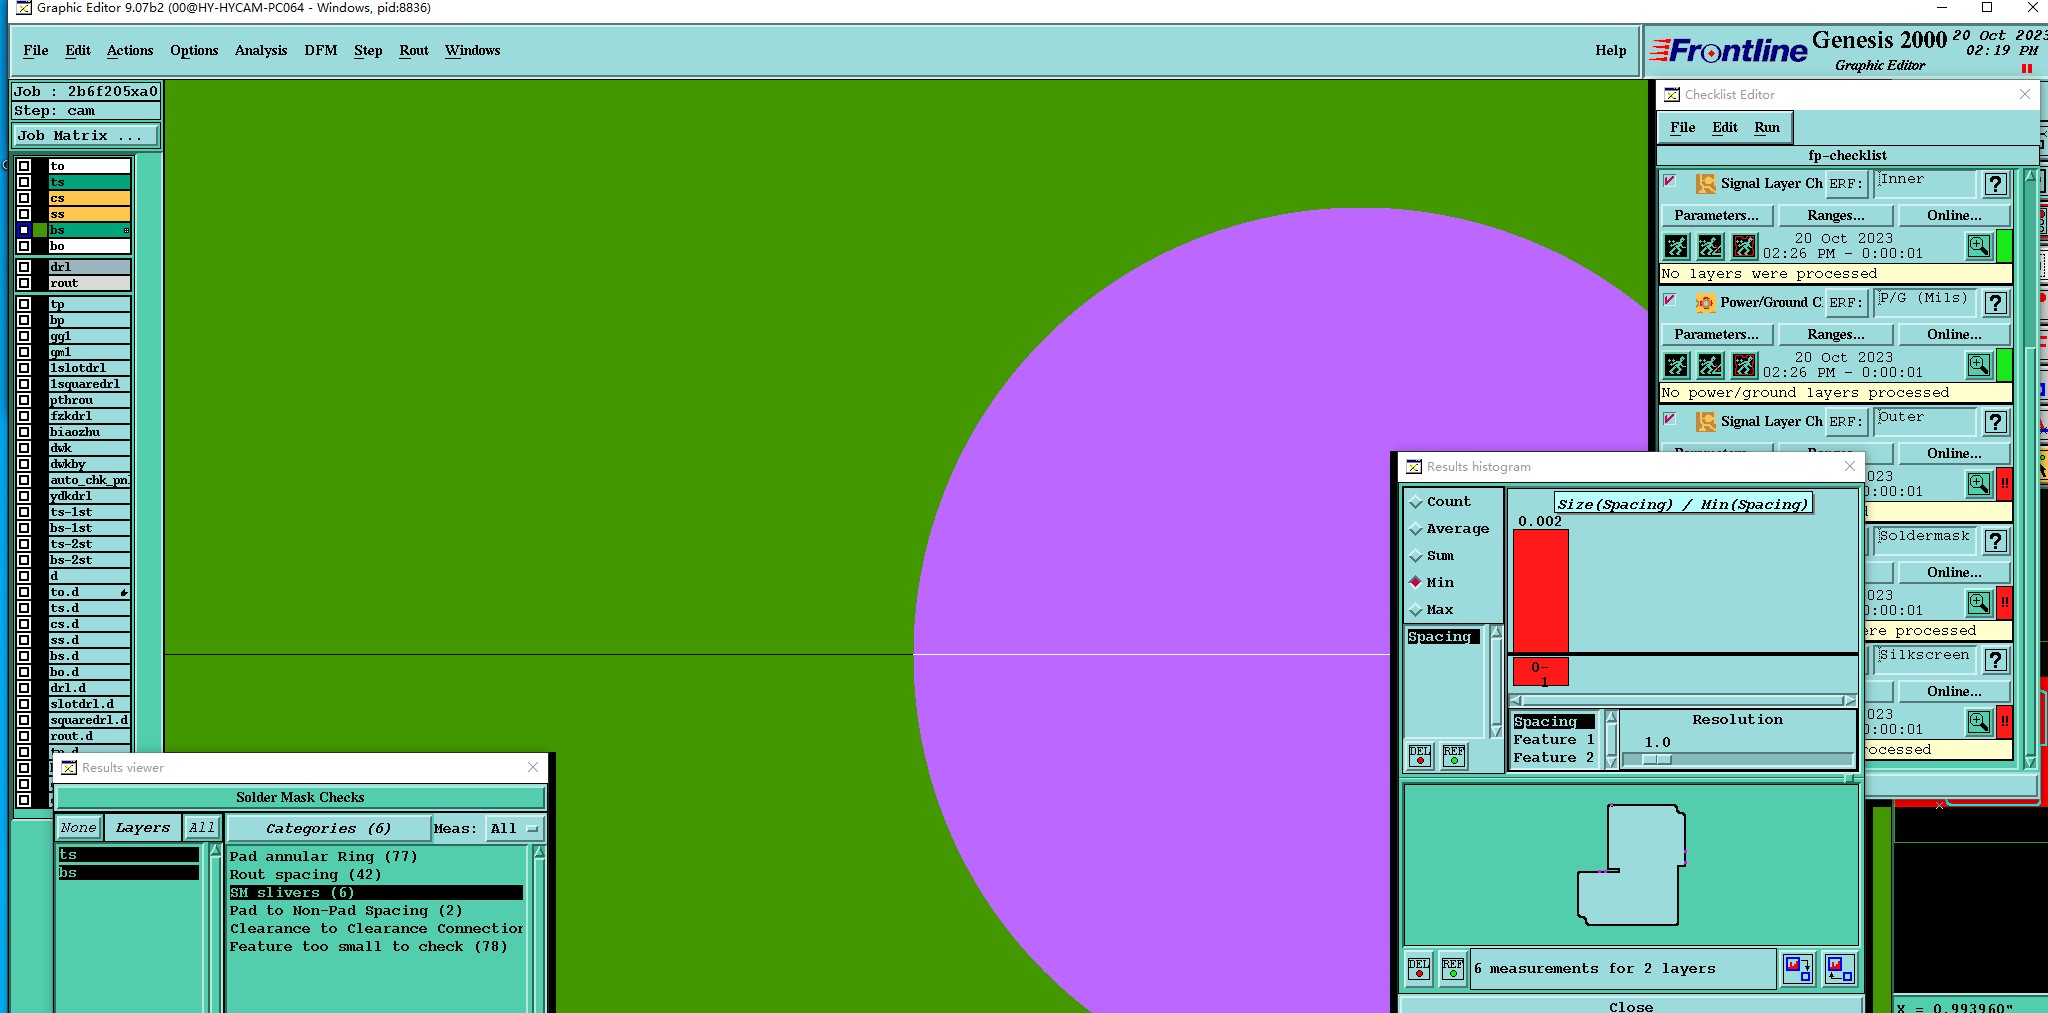
Task: Open Parameters... for Inner Signal Layer check
Action: 1717,216
